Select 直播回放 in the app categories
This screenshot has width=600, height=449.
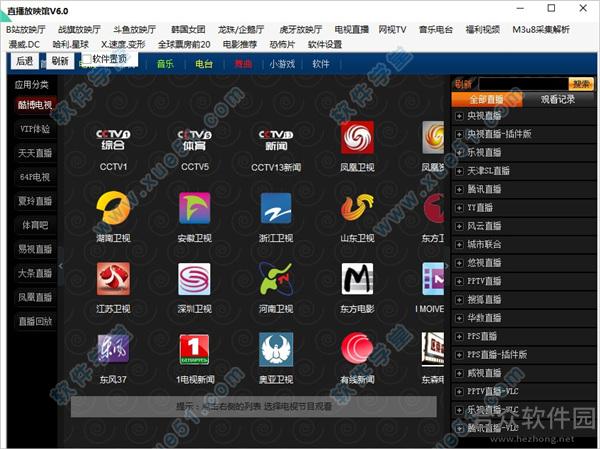[35, 321]
